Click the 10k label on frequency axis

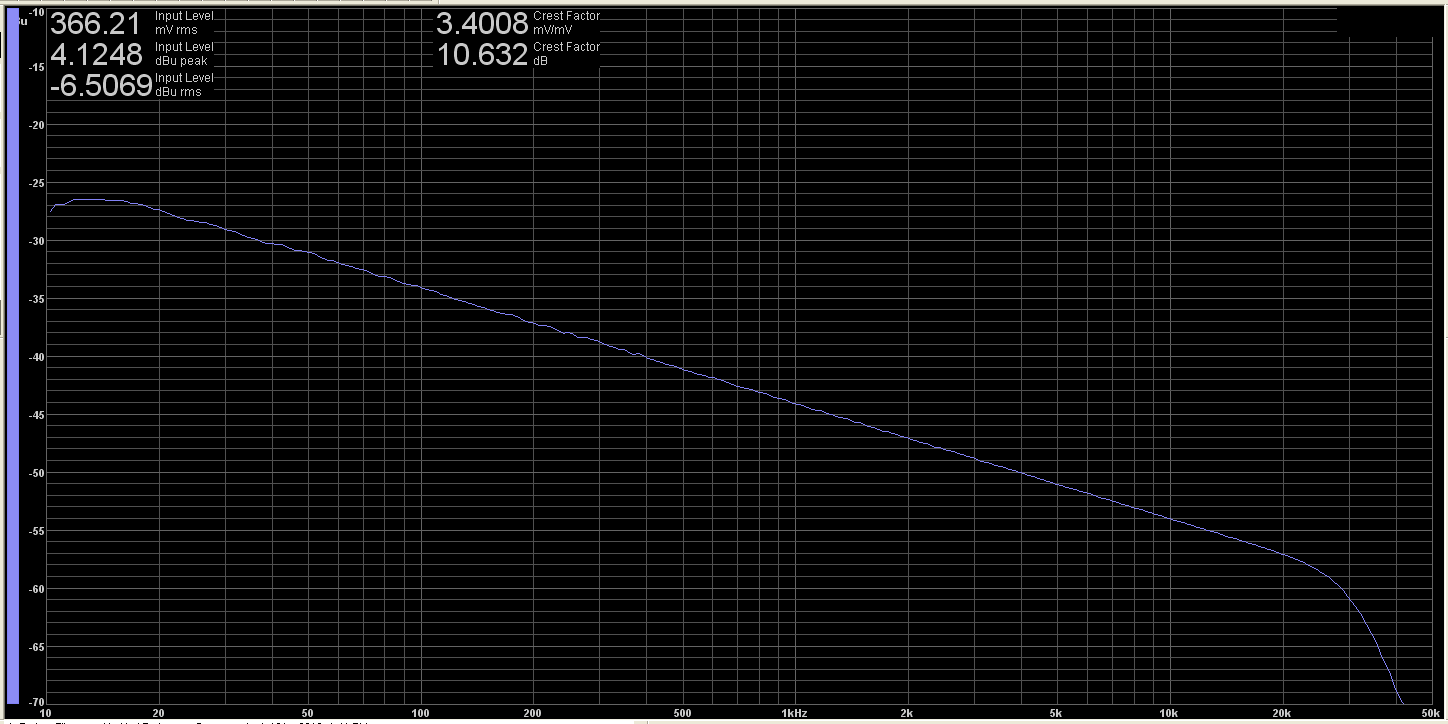[1168, 713]
